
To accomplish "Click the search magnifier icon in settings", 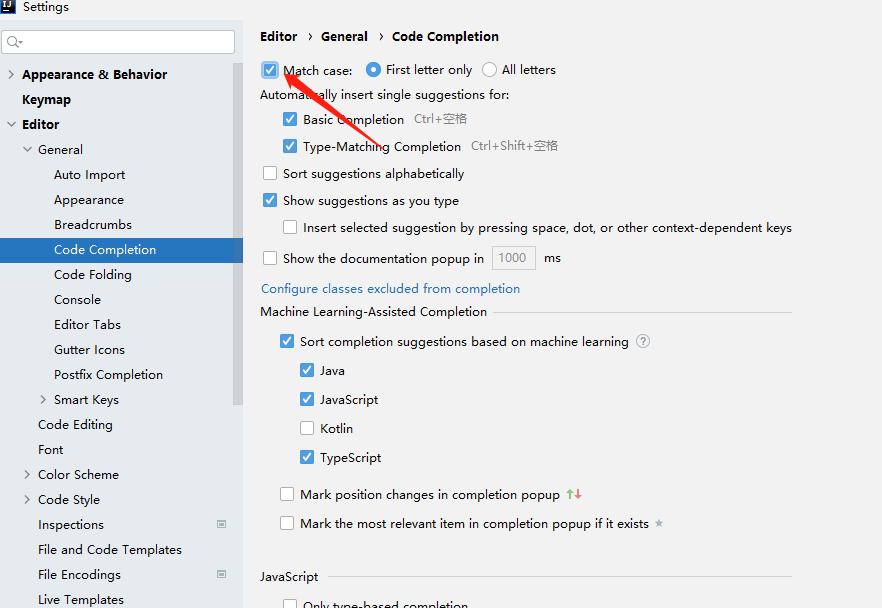I will tap(14, 42).
